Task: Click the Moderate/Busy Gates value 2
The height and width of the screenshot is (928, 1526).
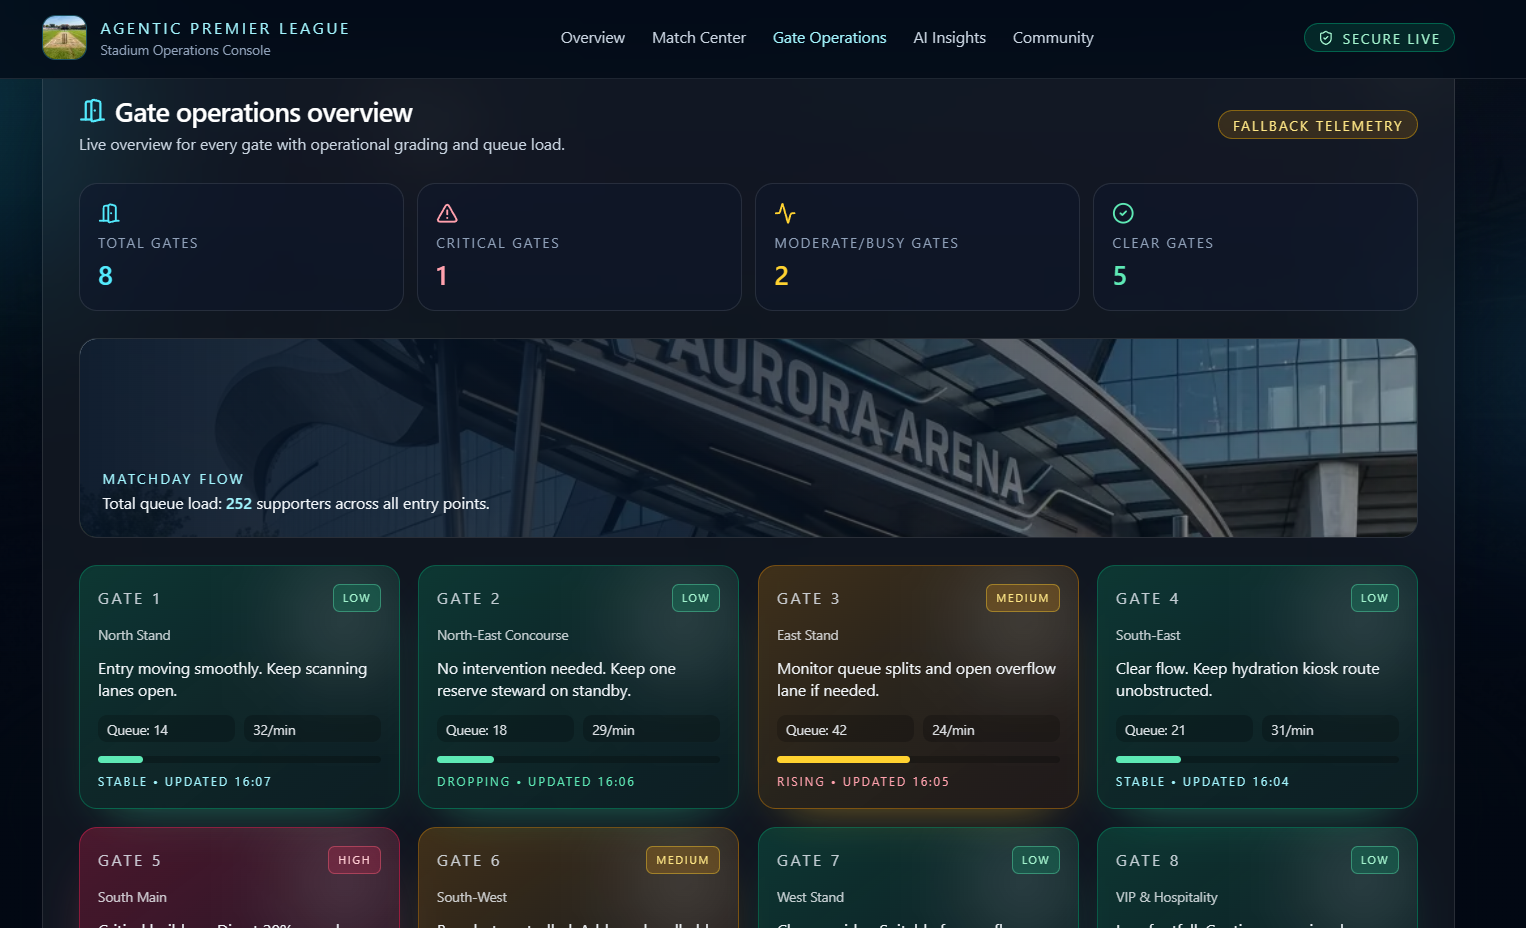Action: point(782,276)
